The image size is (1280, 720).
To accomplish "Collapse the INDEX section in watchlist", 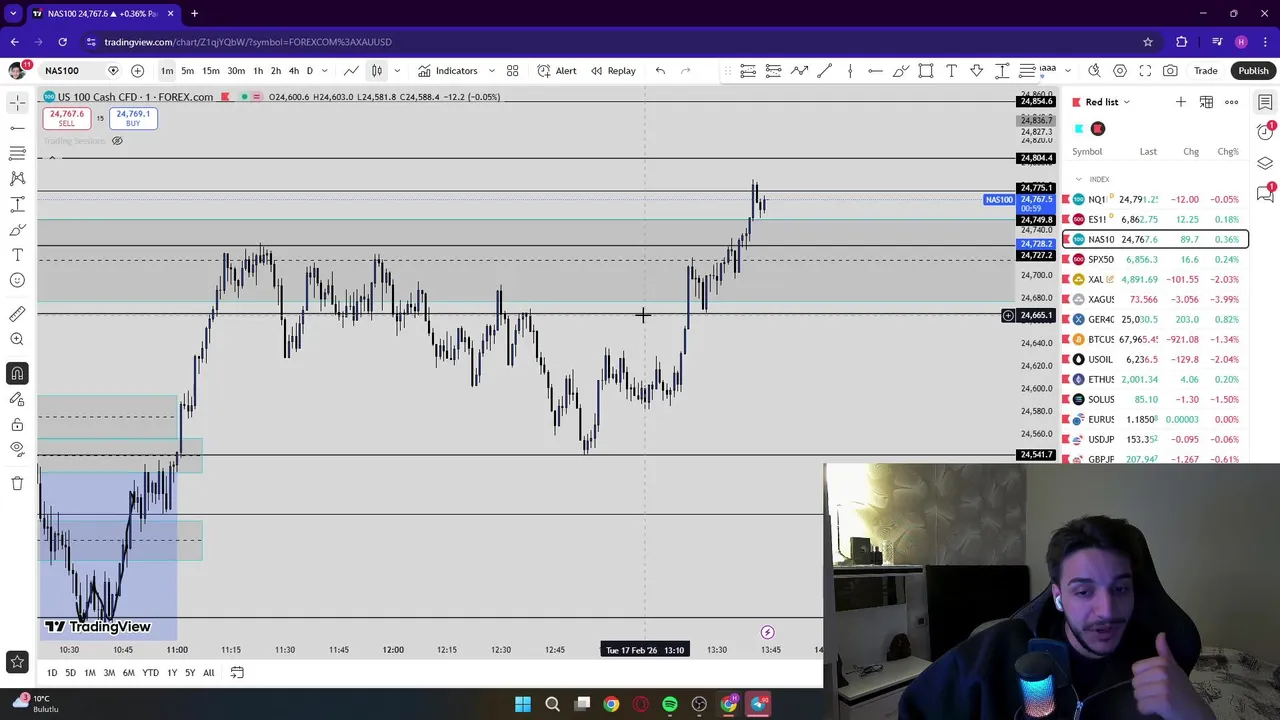I will click(x=1078, y=179).
